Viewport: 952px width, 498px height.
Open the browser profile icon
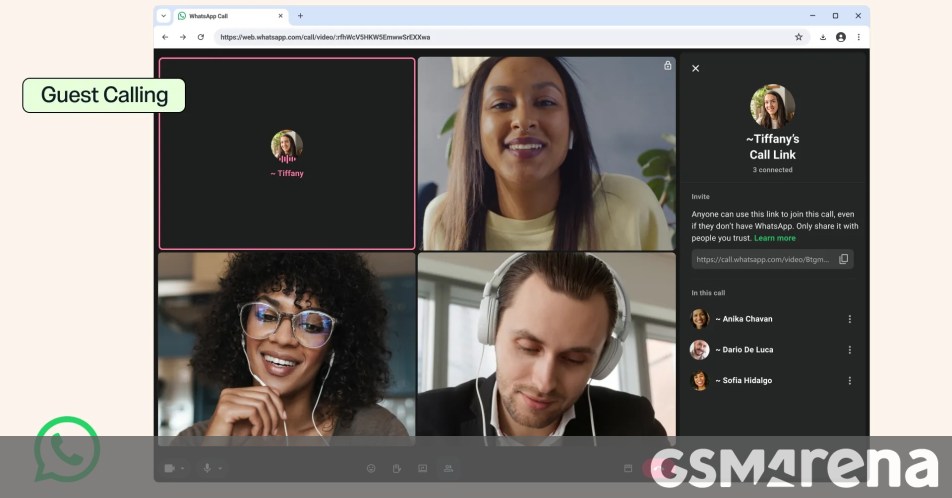(x=841, y=37)
